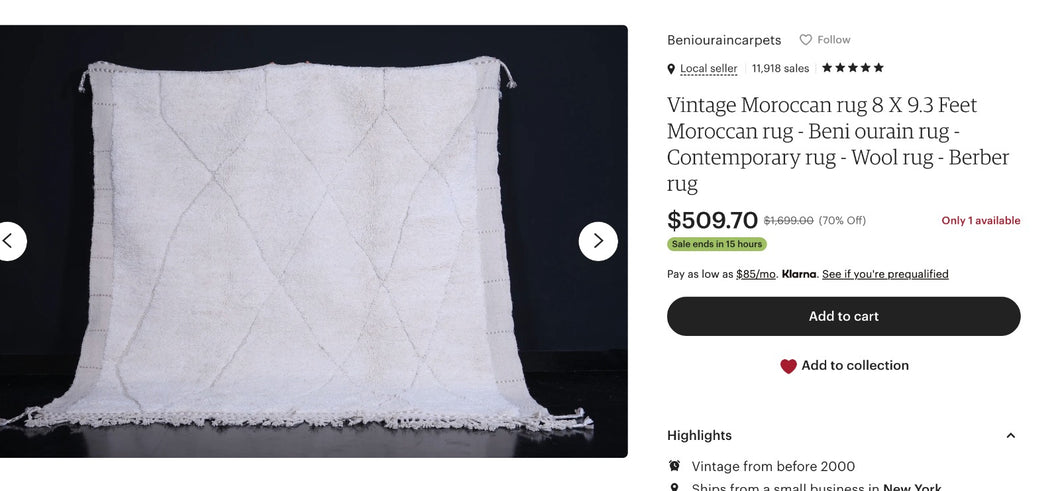Show the next rug photo
The height and width of the screenshot is (491, 1060).
[x=598, y=241]
